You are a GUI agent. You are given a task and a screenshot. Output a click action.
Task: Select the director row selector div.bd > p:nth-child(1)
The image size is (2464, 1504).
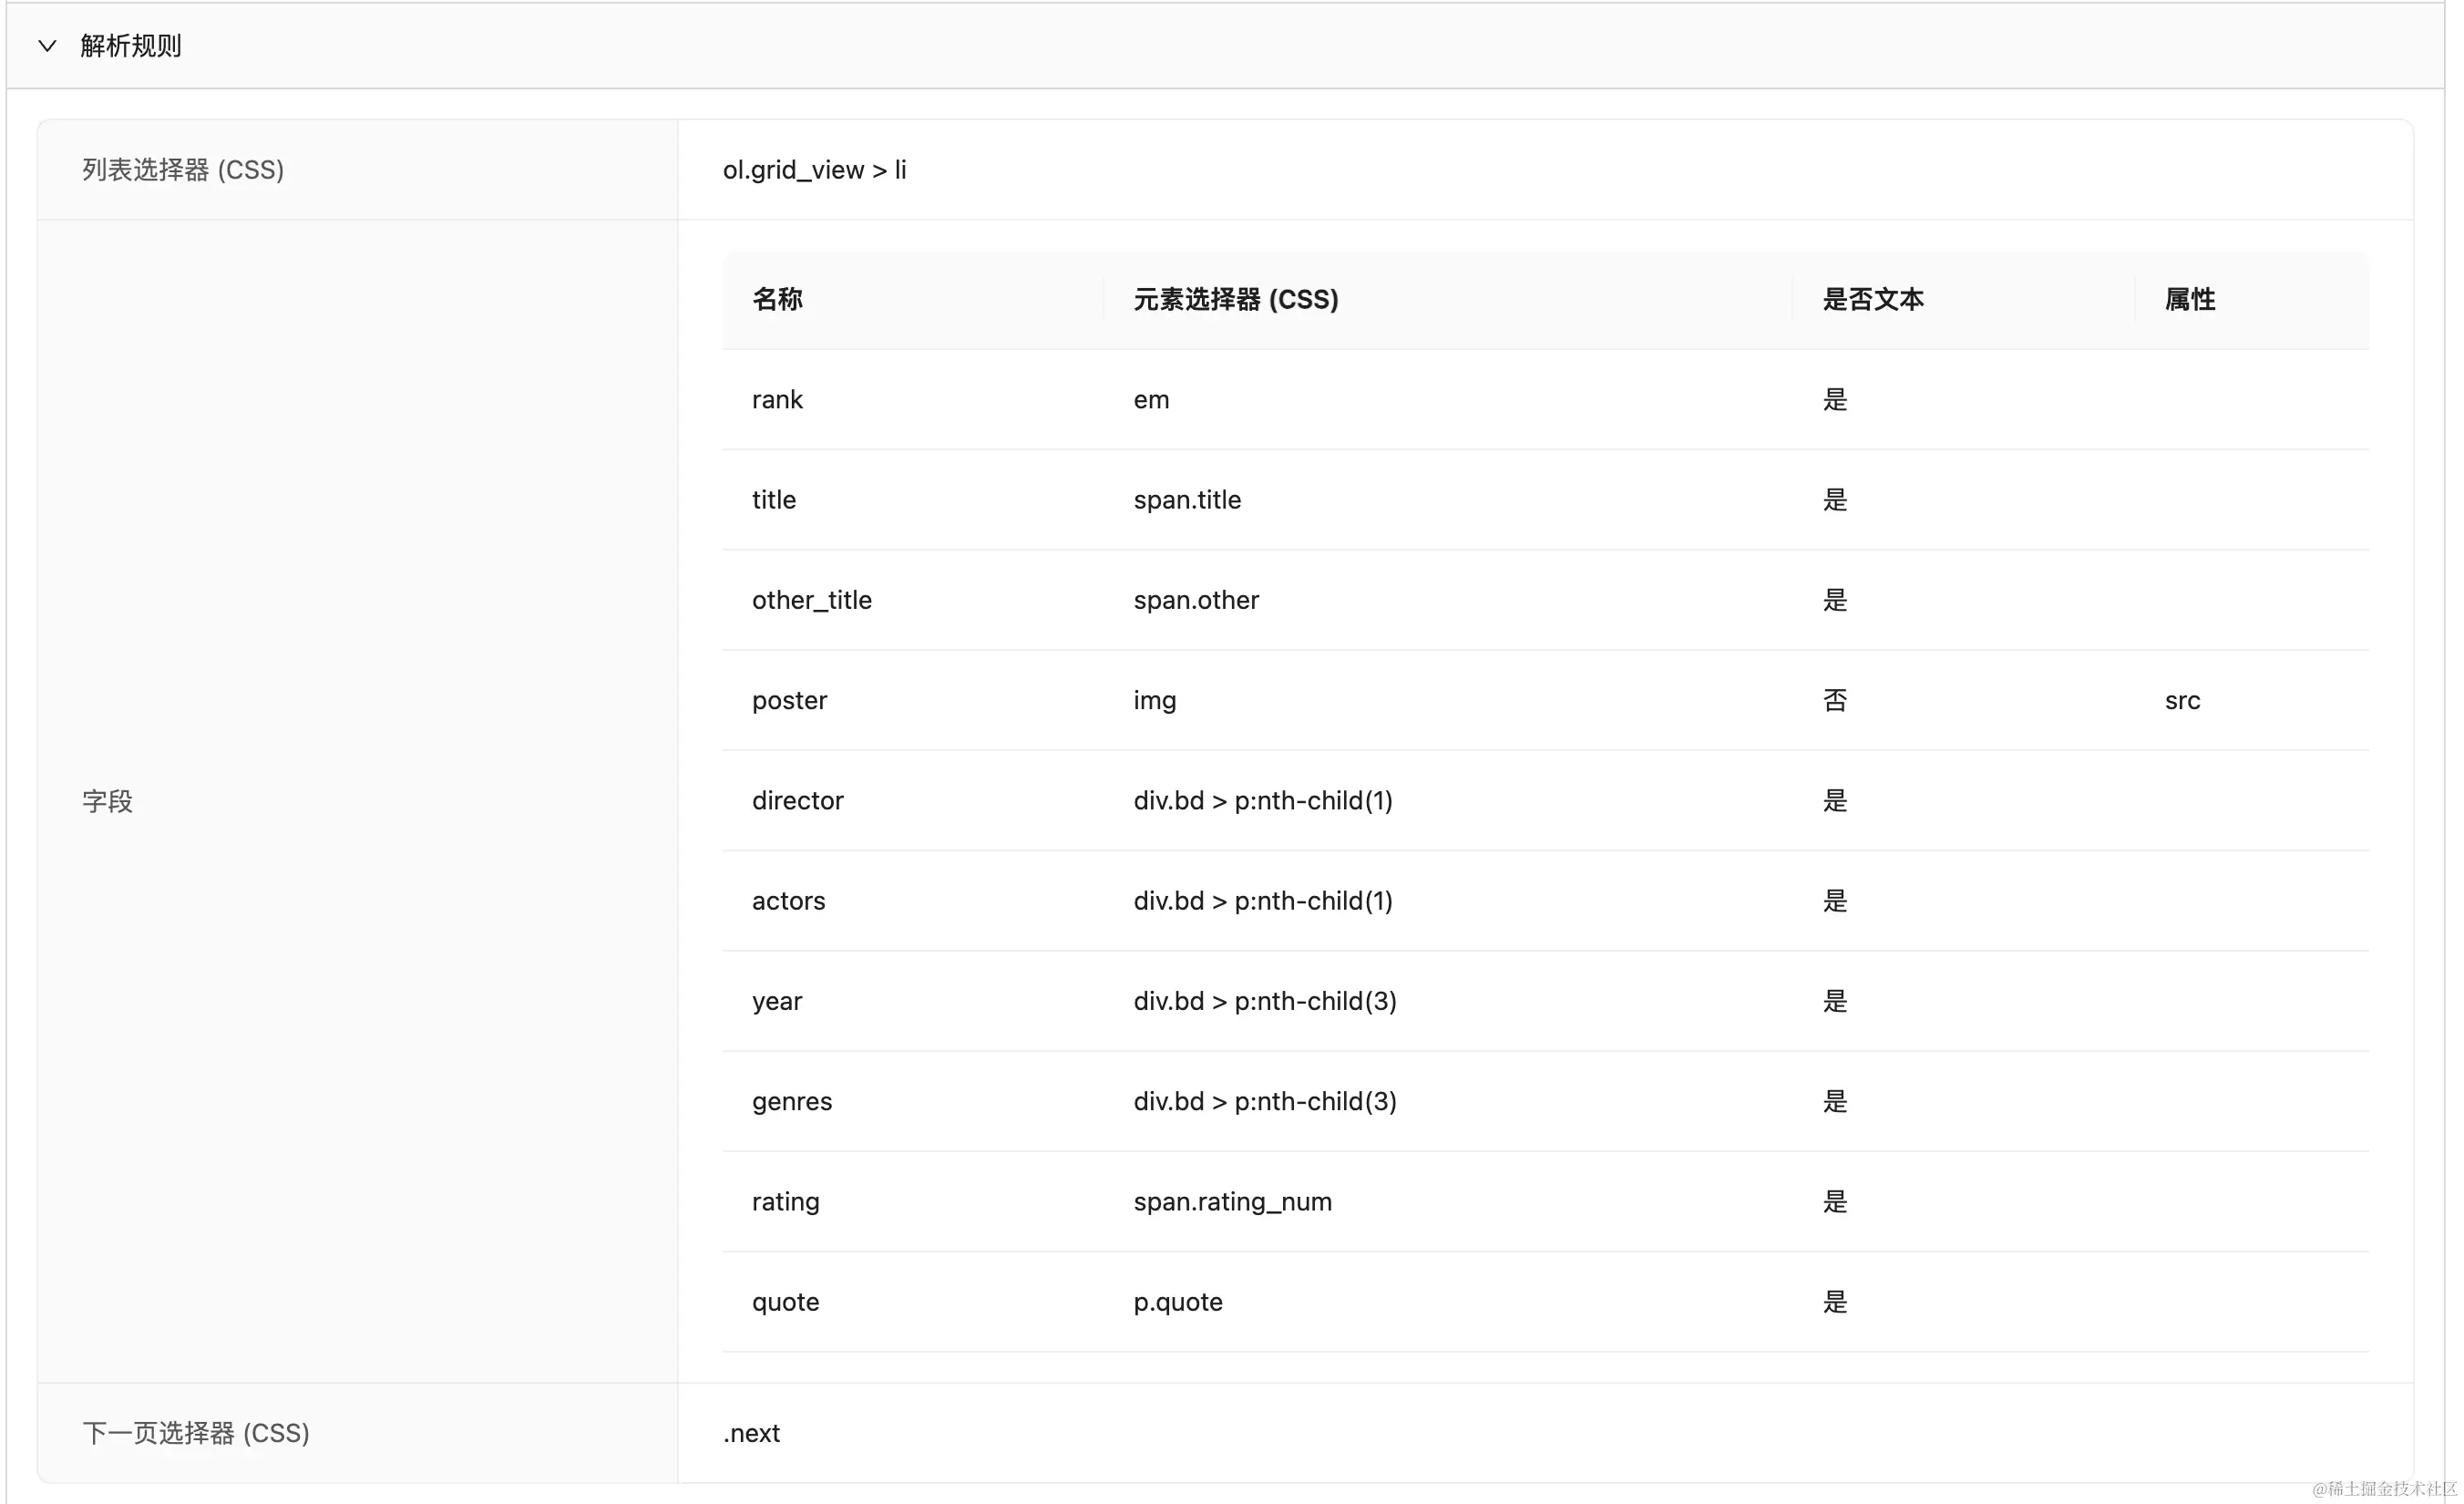pyautogui.click(x=1263, y=800)
